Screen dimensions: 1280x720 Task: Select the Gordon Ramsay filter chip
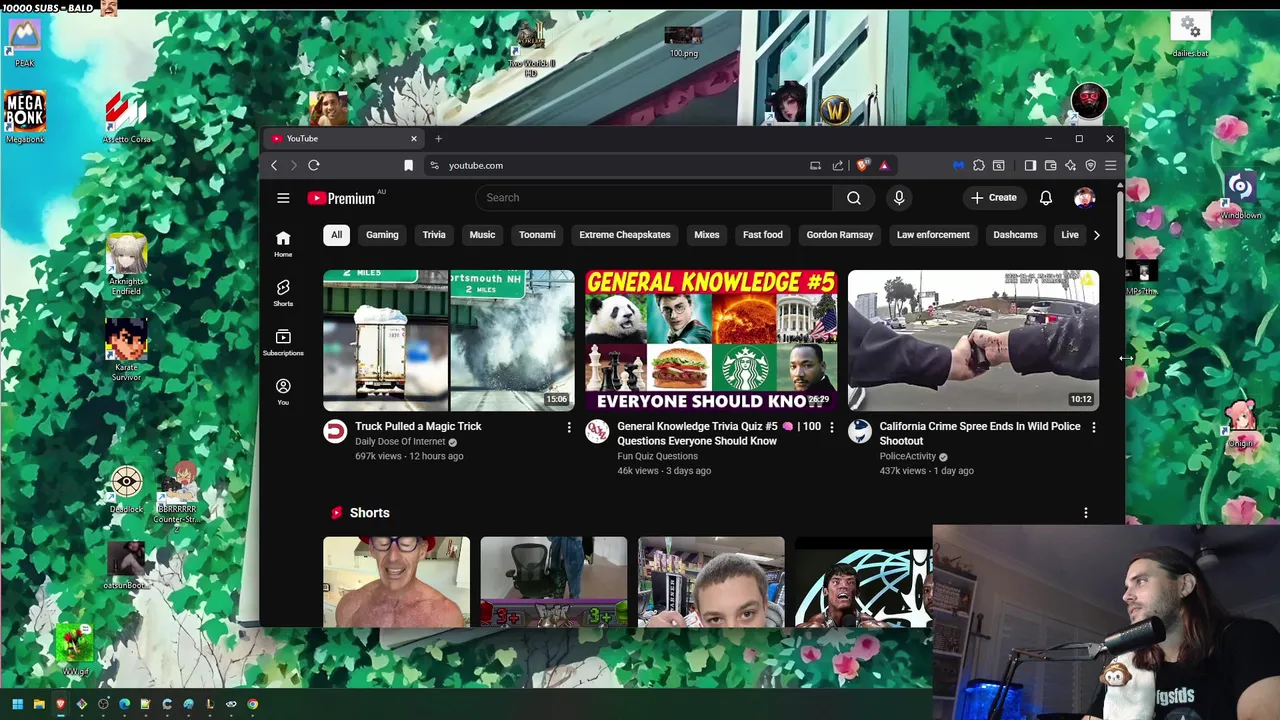[x=840, y=235]
